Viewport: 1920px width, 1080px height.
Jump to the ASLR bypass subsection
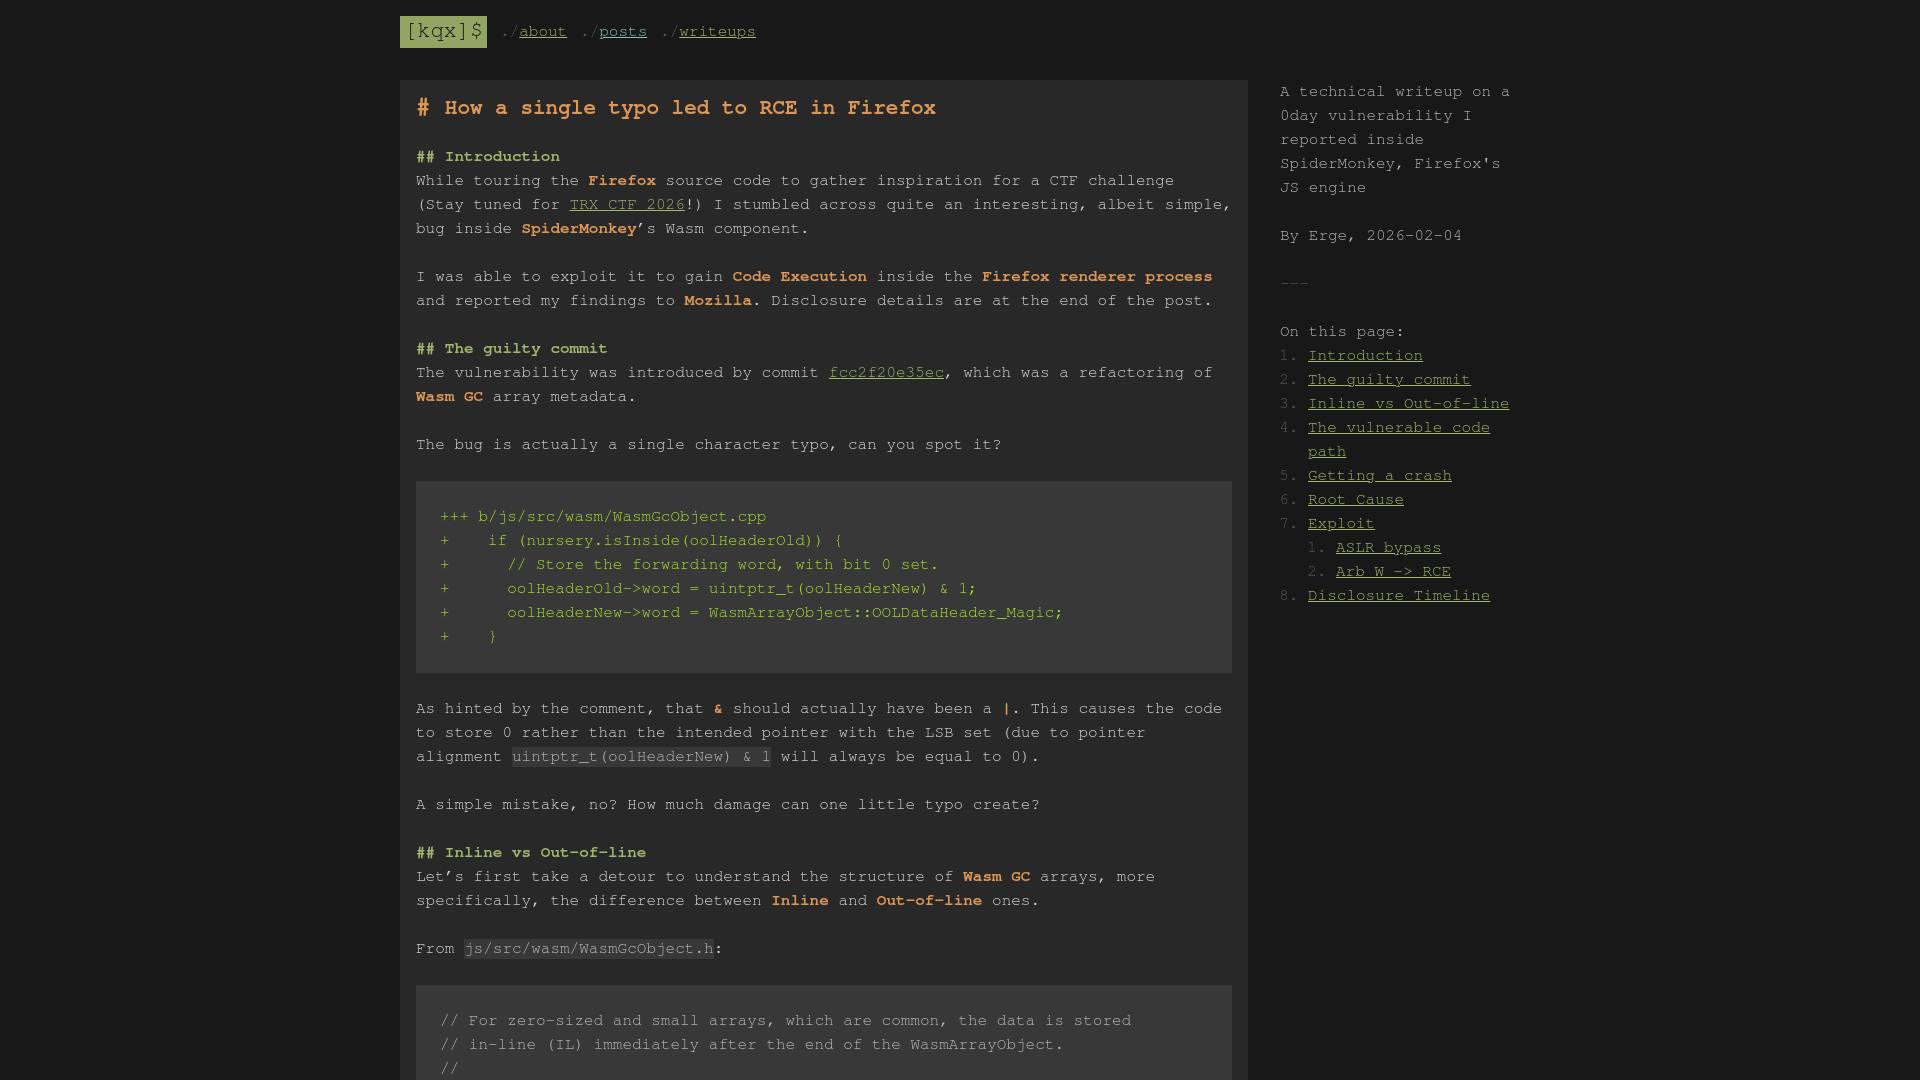1388,547
